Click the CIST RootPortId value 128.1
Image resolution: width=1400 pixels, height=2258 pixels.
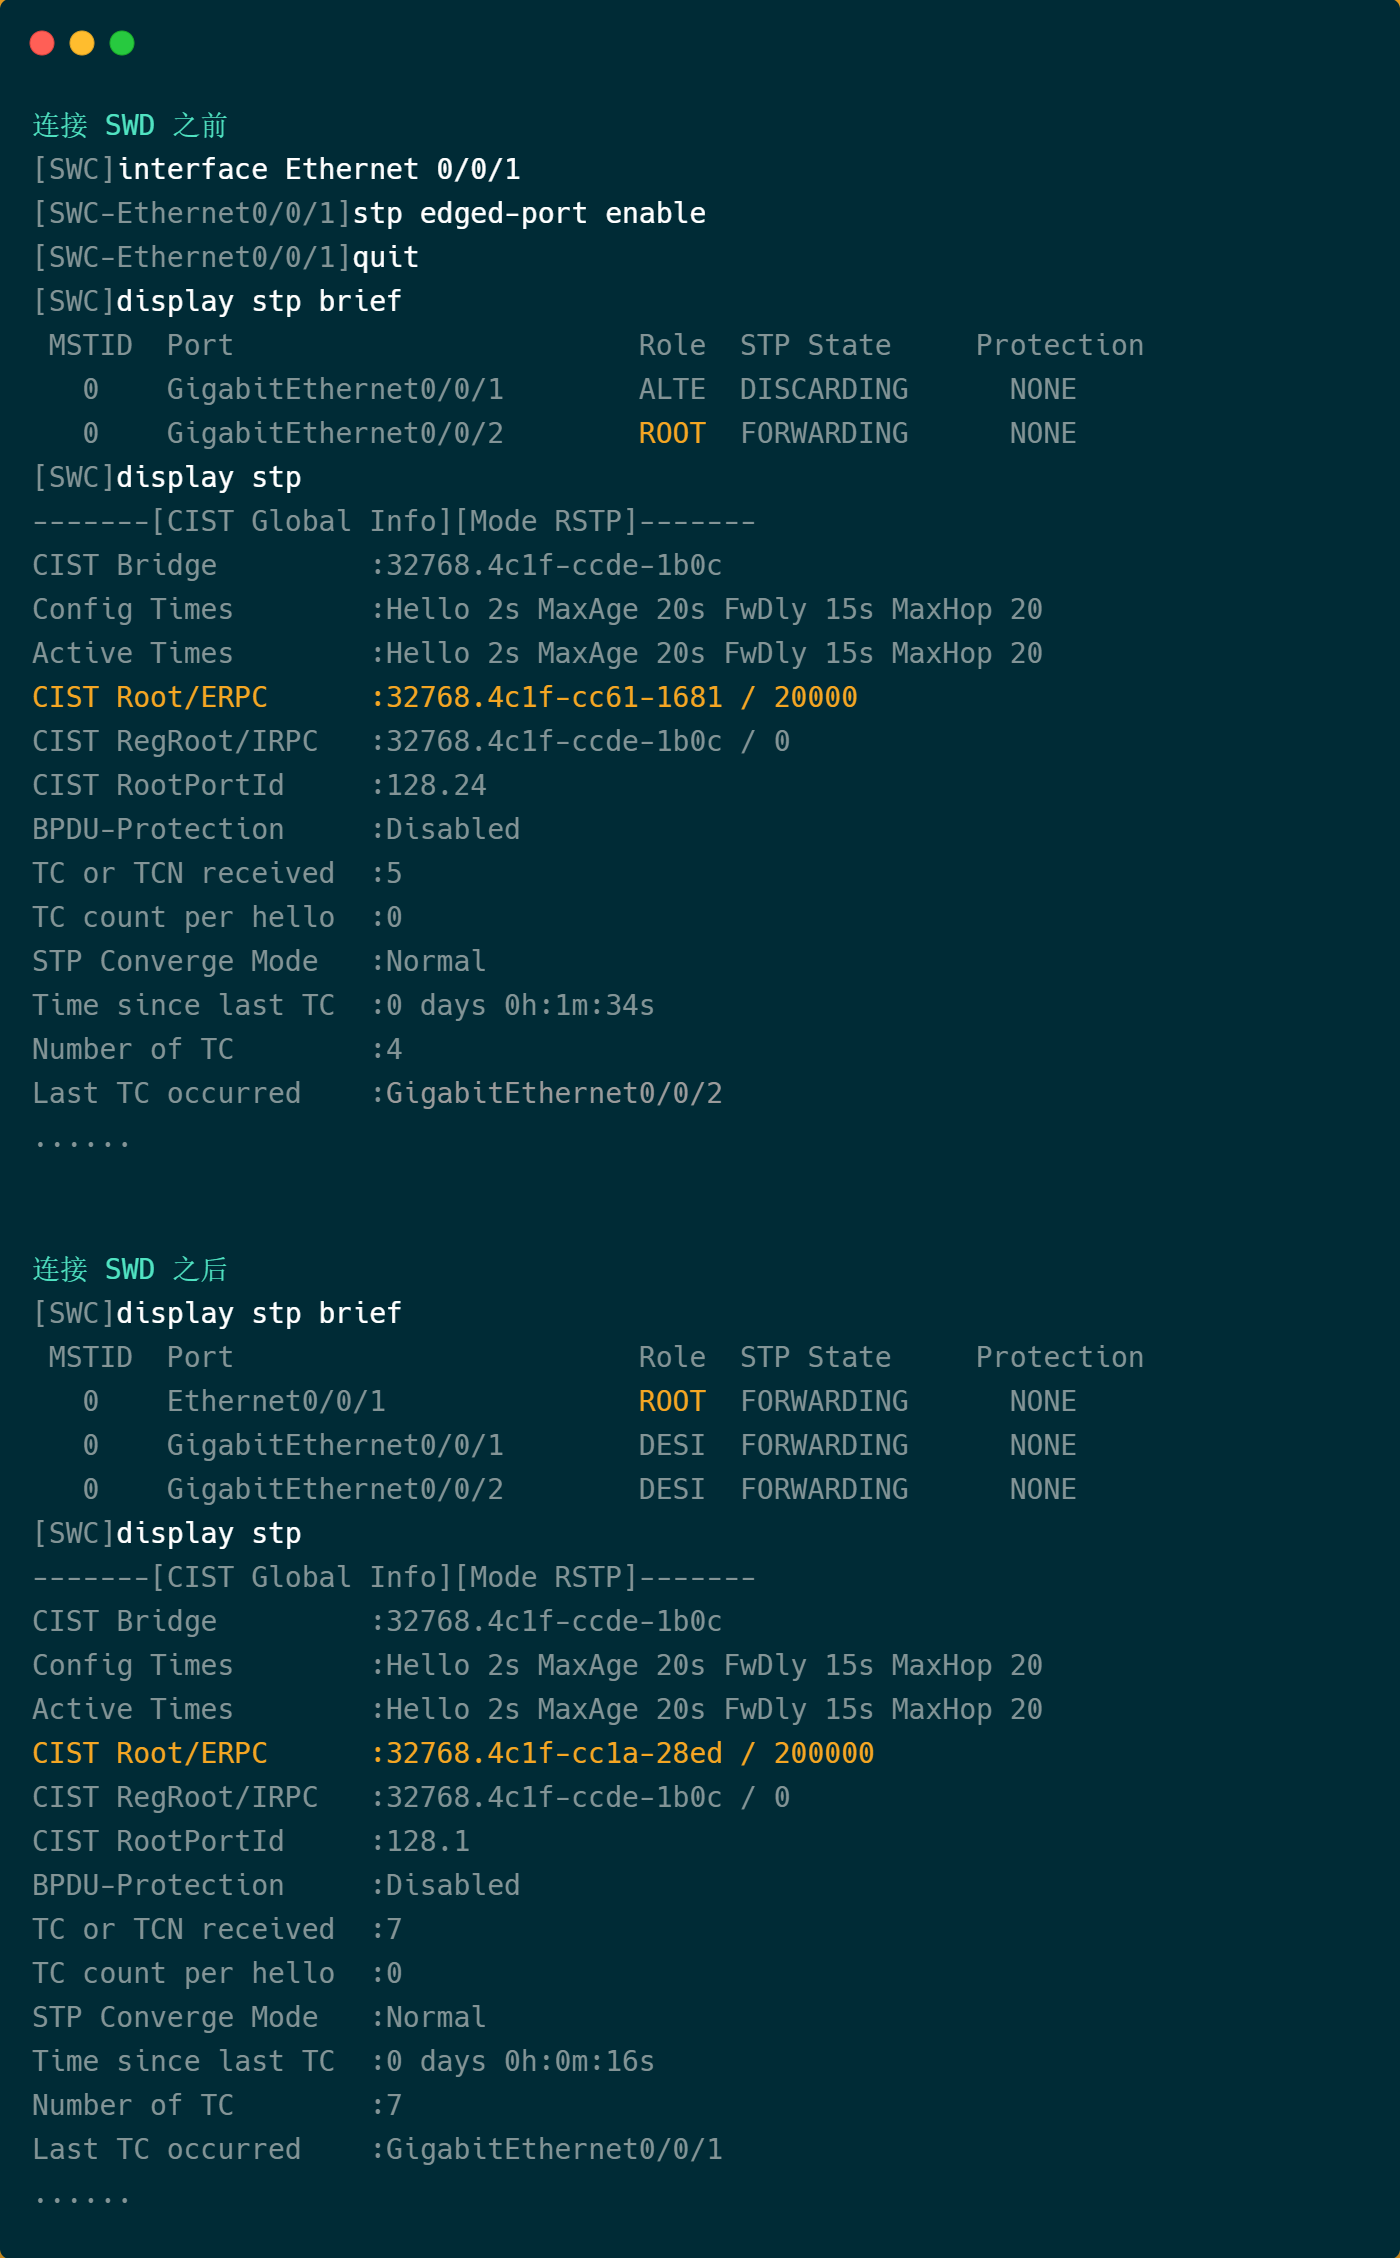pos(428,1841)
